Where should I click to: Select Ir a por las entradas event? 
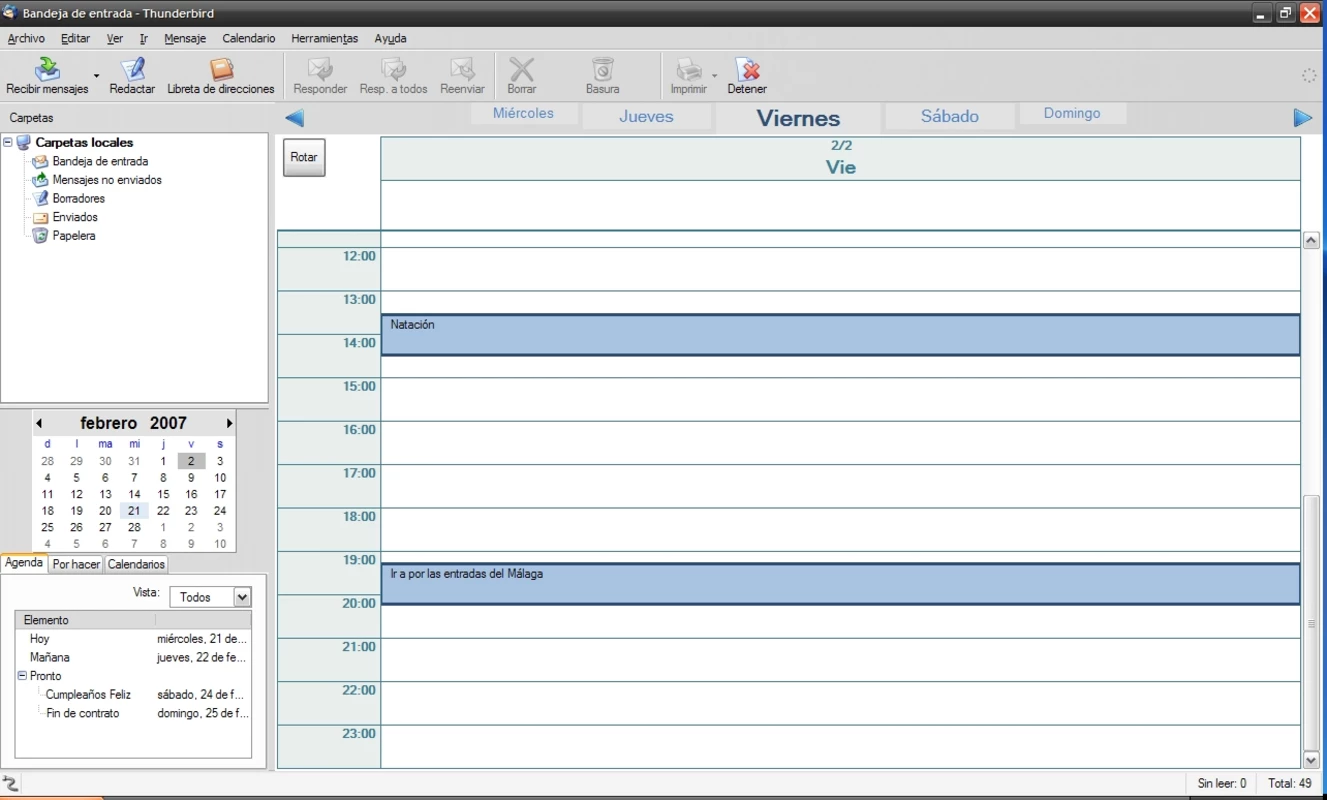click(x=840, y=584)
